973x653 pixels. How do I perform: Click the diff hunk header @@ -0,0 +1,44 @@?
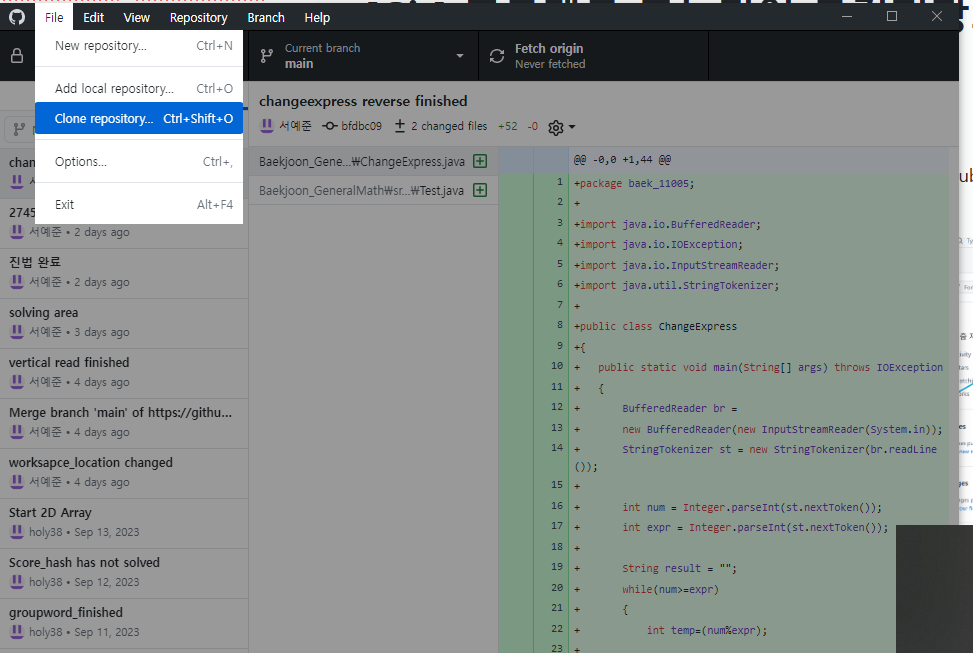pyautogui.click(x=622, y=160)
